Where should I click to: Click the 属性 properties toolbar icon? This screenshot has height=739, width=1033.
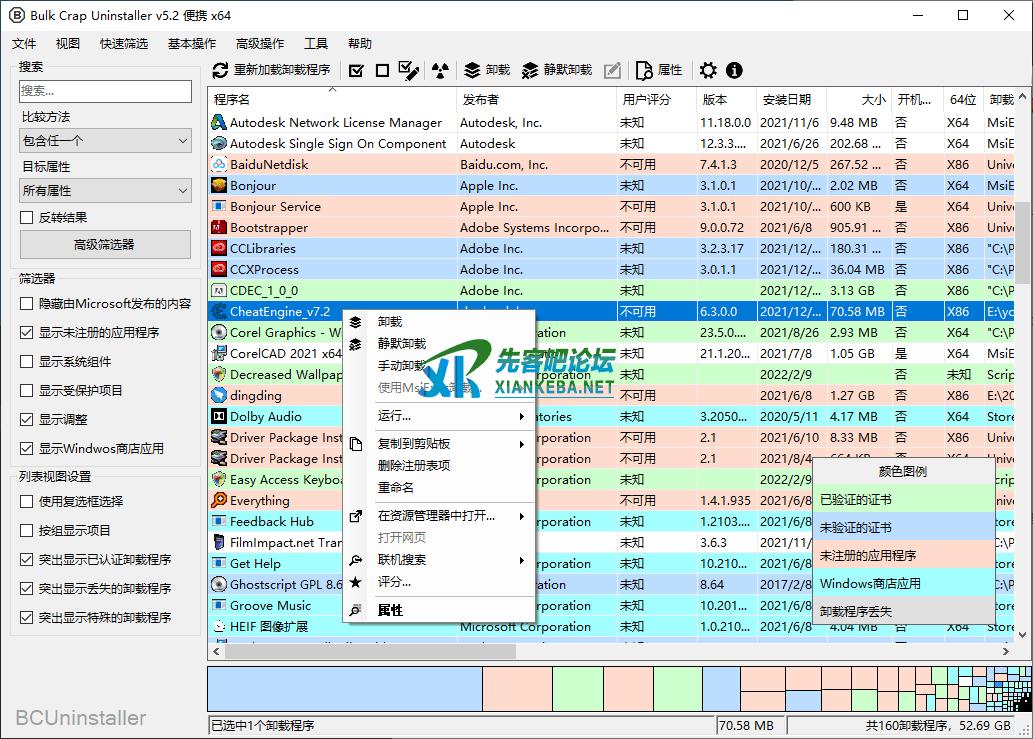point(659,70)
